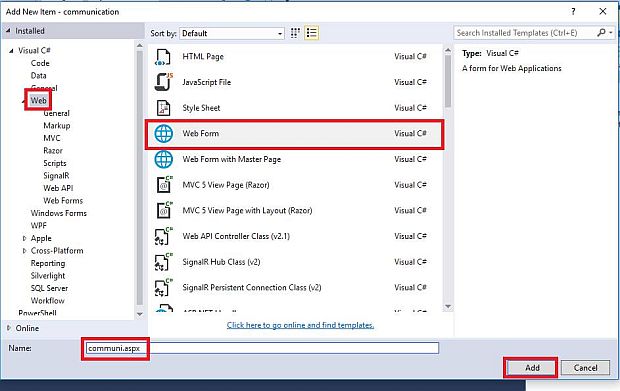Viewport: 620px width, 391px height.
Task: Expand the Online section
Action: click(9, 328)
